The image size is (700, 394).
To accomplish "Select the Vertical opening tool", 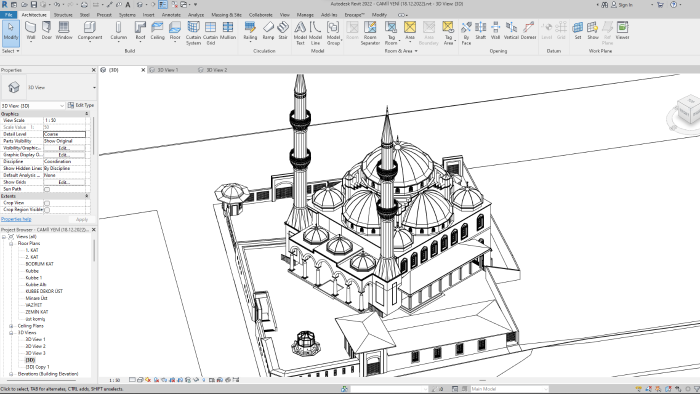I will click(511, 31).
